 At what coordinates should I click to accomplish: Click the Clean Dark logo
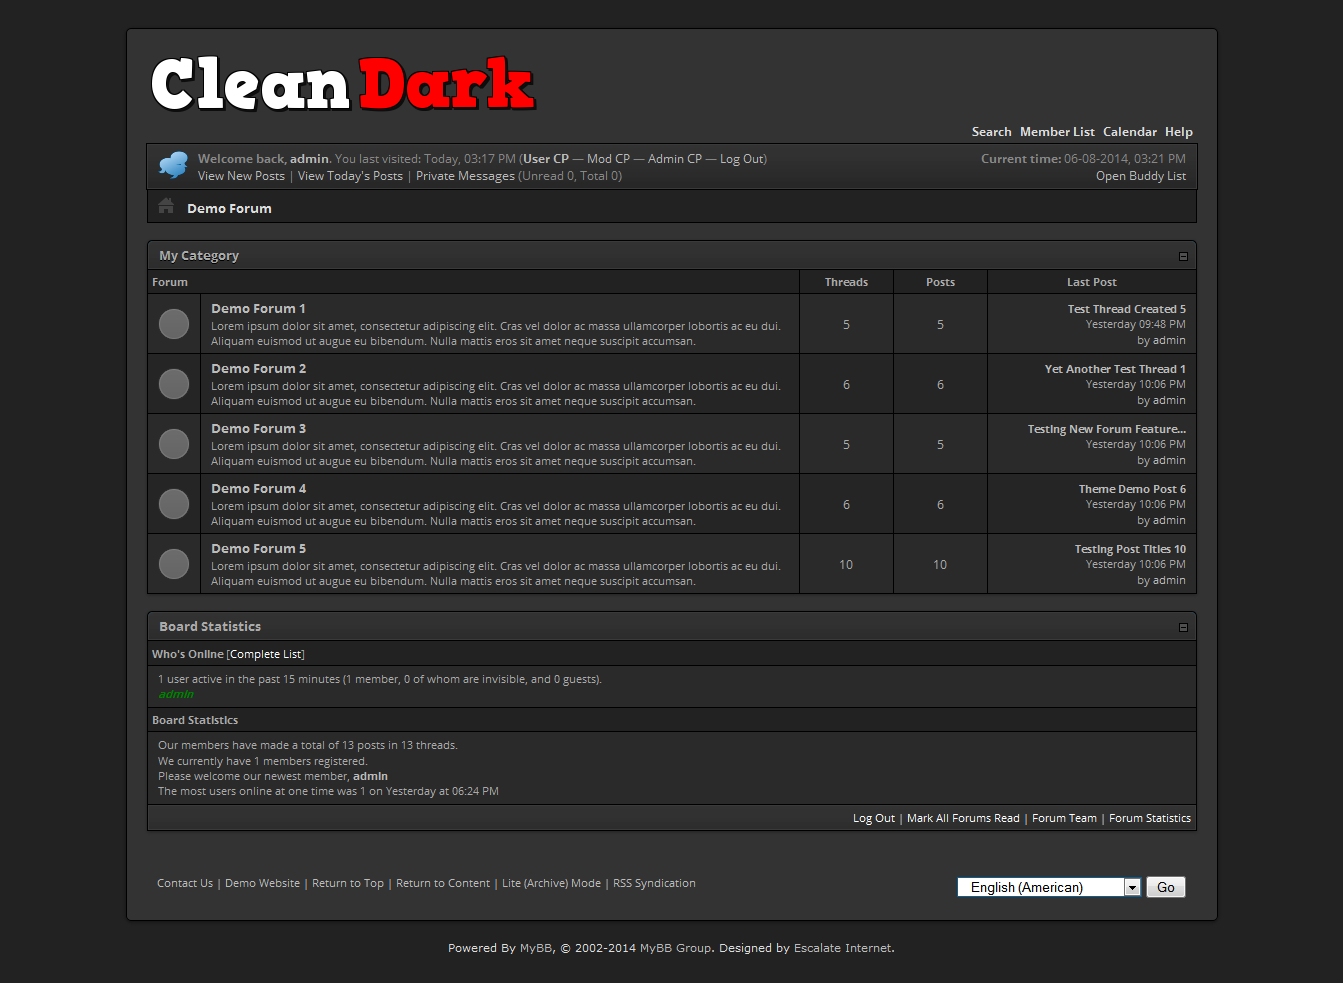[x=343, y=84]
